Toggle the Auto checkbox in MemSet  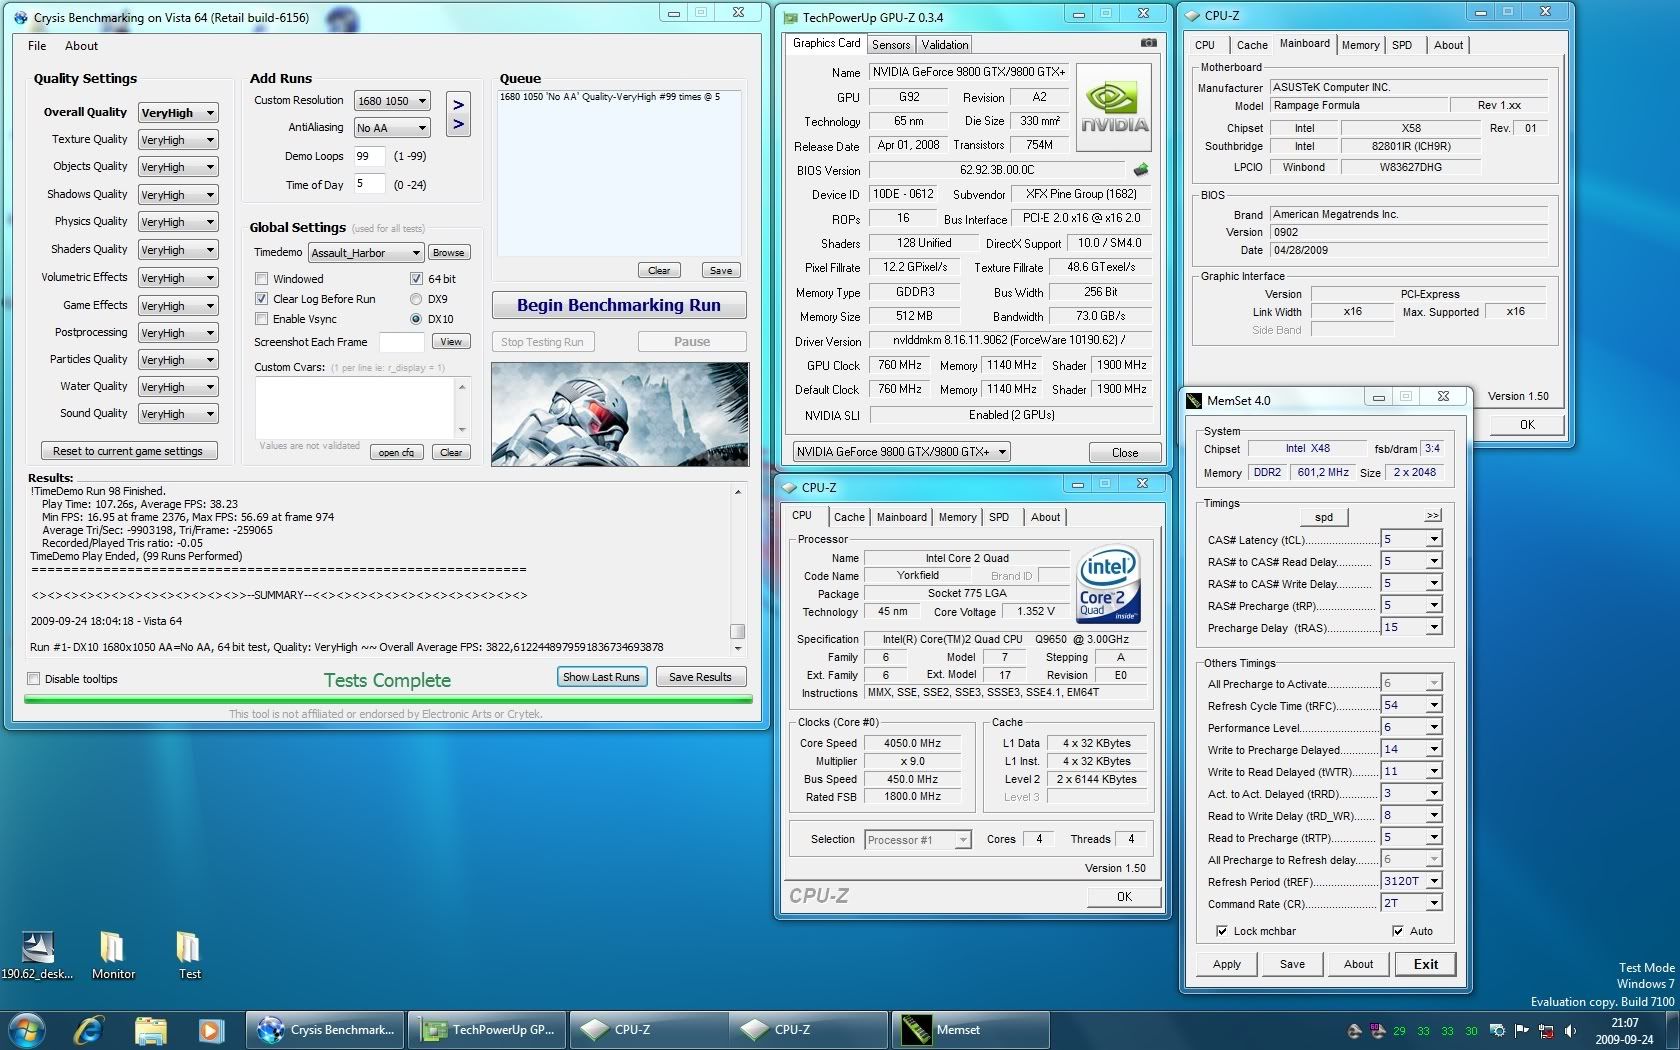coord(1397,931)
